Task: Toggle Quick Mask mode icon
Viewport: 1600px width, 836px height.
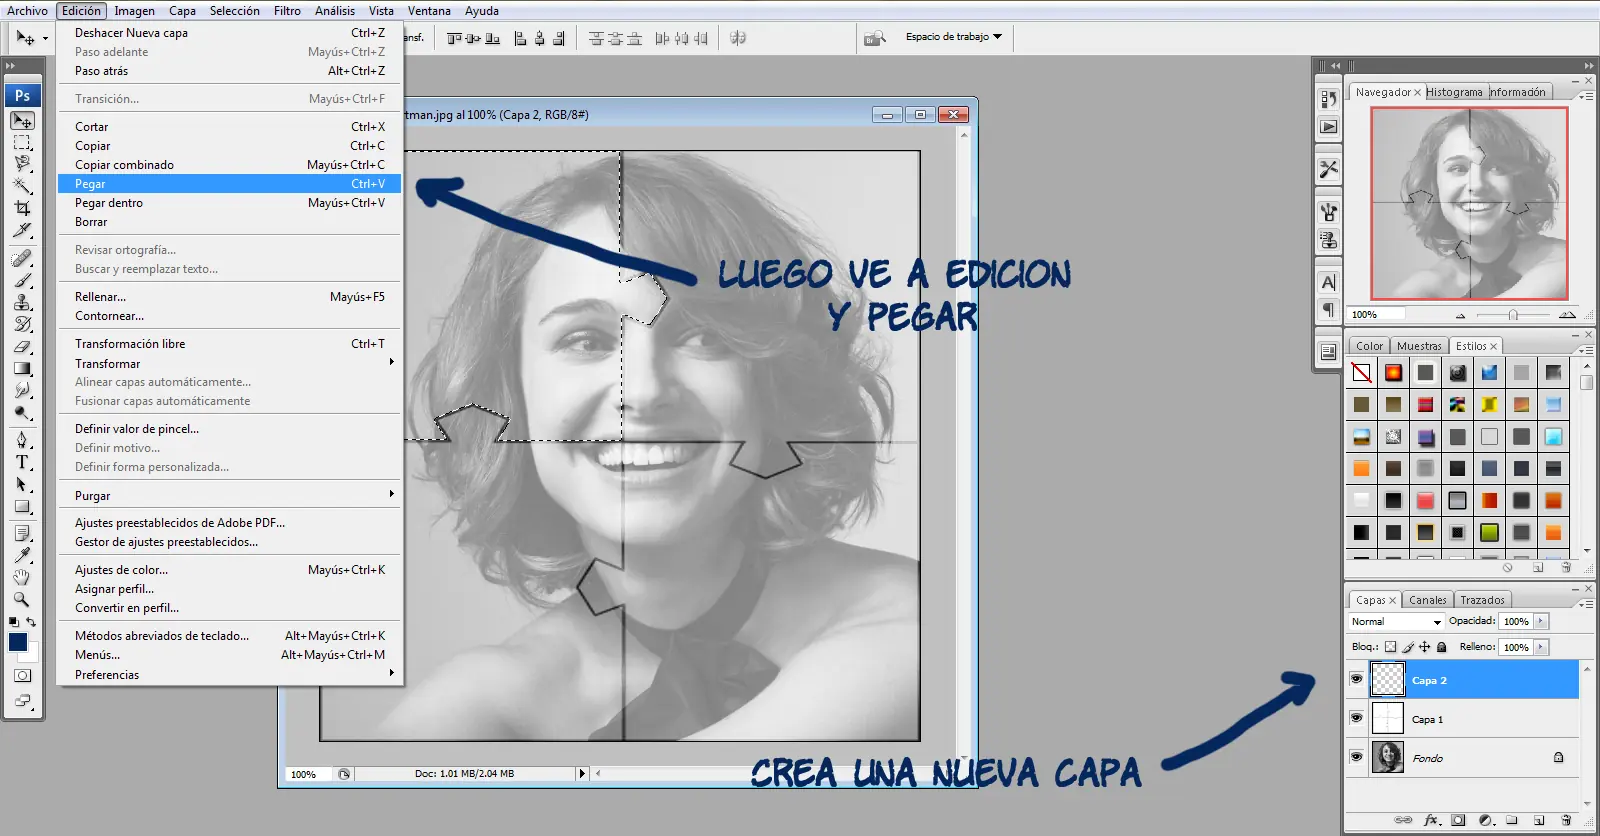Action: [x=22, y=676]
